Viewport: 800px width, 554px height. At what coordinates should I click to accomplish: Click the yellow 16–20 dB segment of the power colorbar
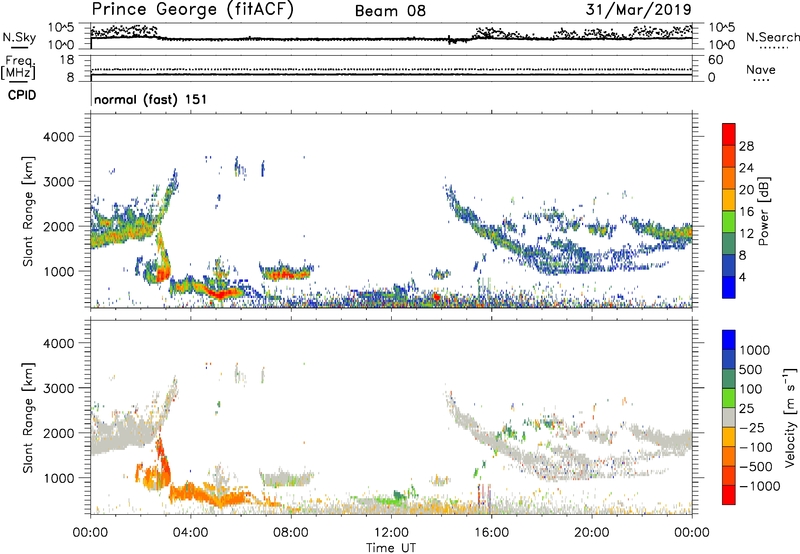point(729,199)
